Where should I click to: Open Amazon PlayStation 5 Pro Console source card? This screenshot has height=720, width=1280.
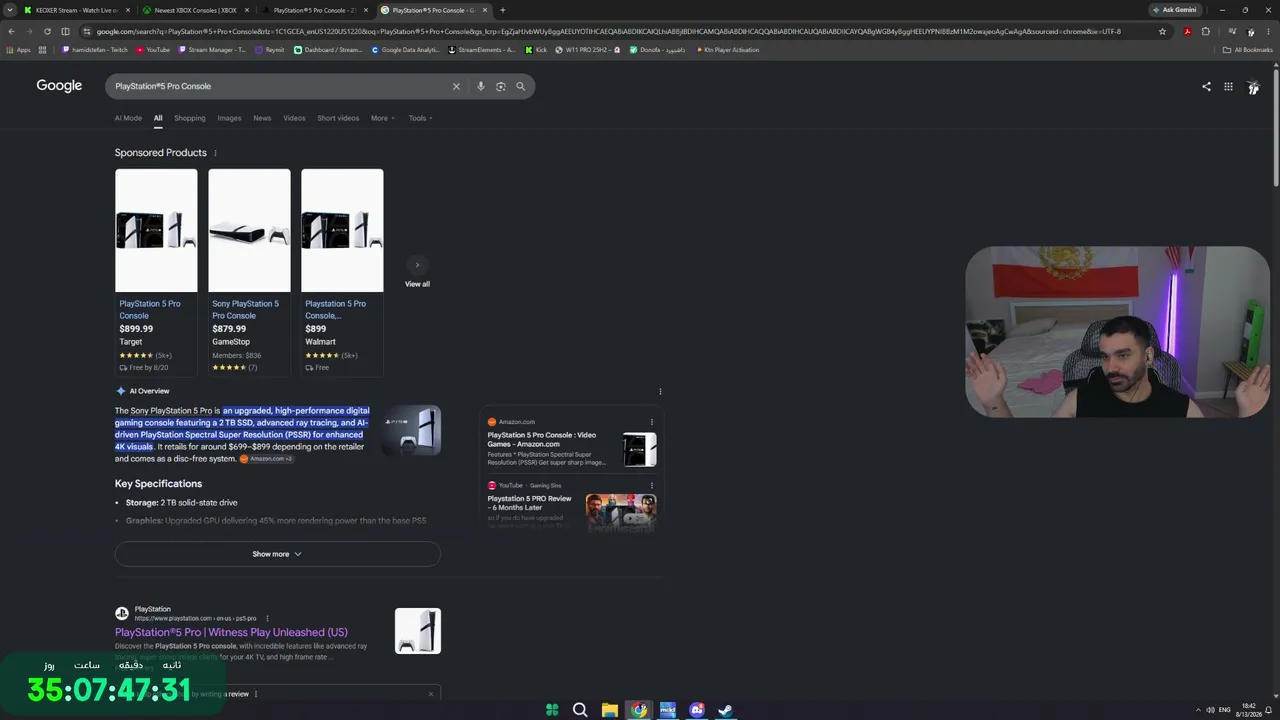click(572, 441)
